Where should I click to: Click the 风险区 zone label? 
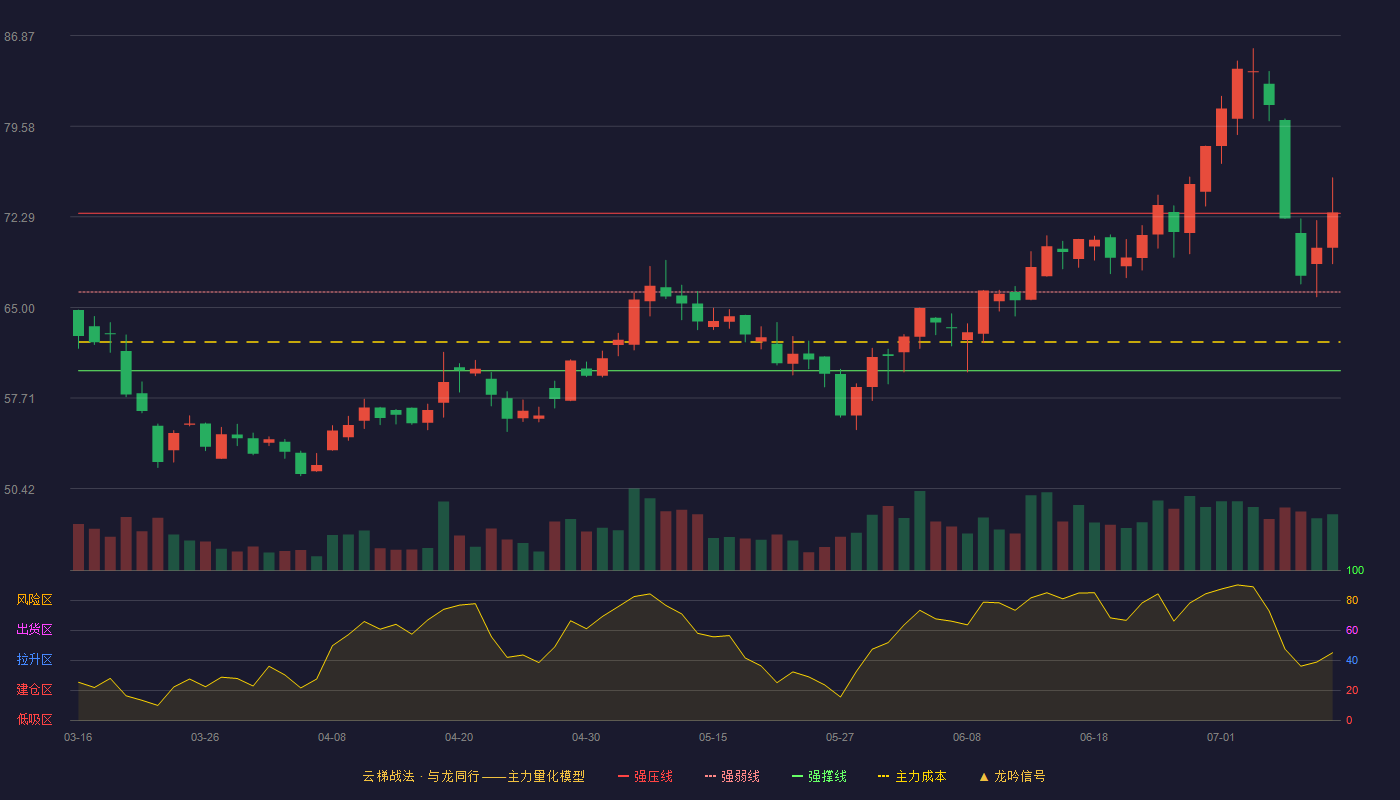click(x=34, y=600)
